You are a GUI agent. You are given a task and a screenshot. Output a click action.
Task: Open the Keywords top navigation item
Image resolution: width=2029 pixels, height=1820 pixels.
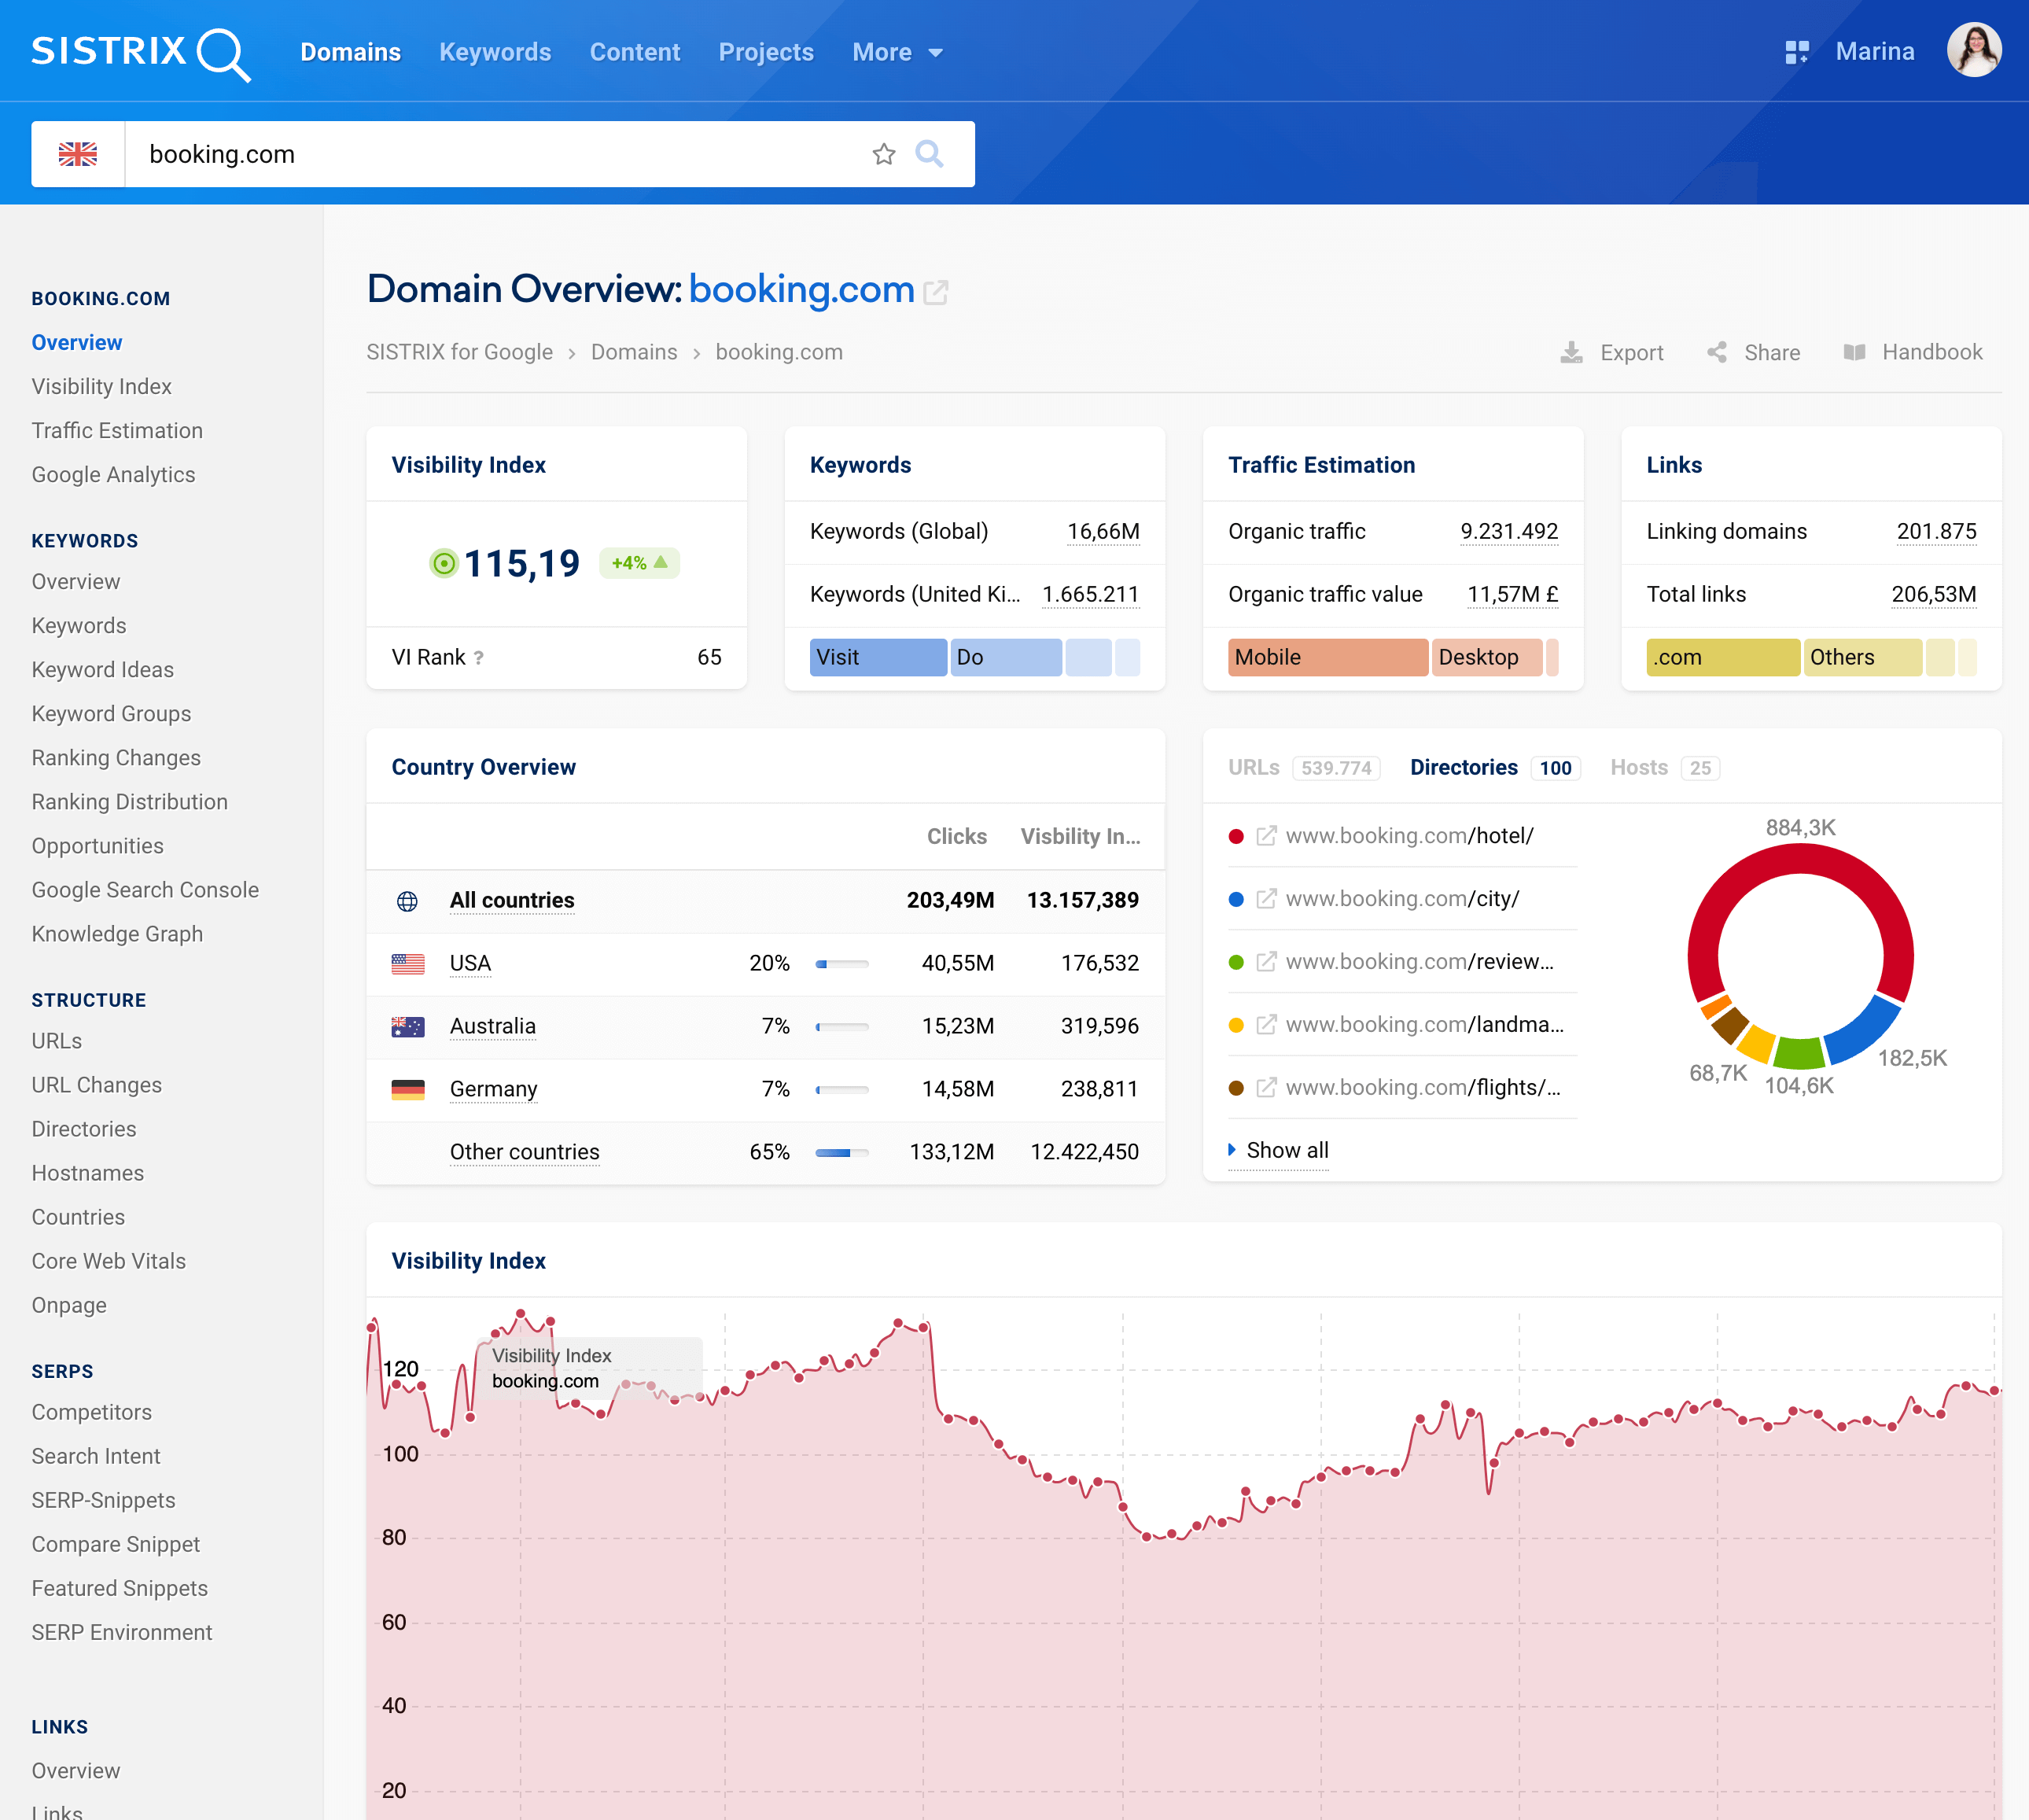(x=495, y=52)
